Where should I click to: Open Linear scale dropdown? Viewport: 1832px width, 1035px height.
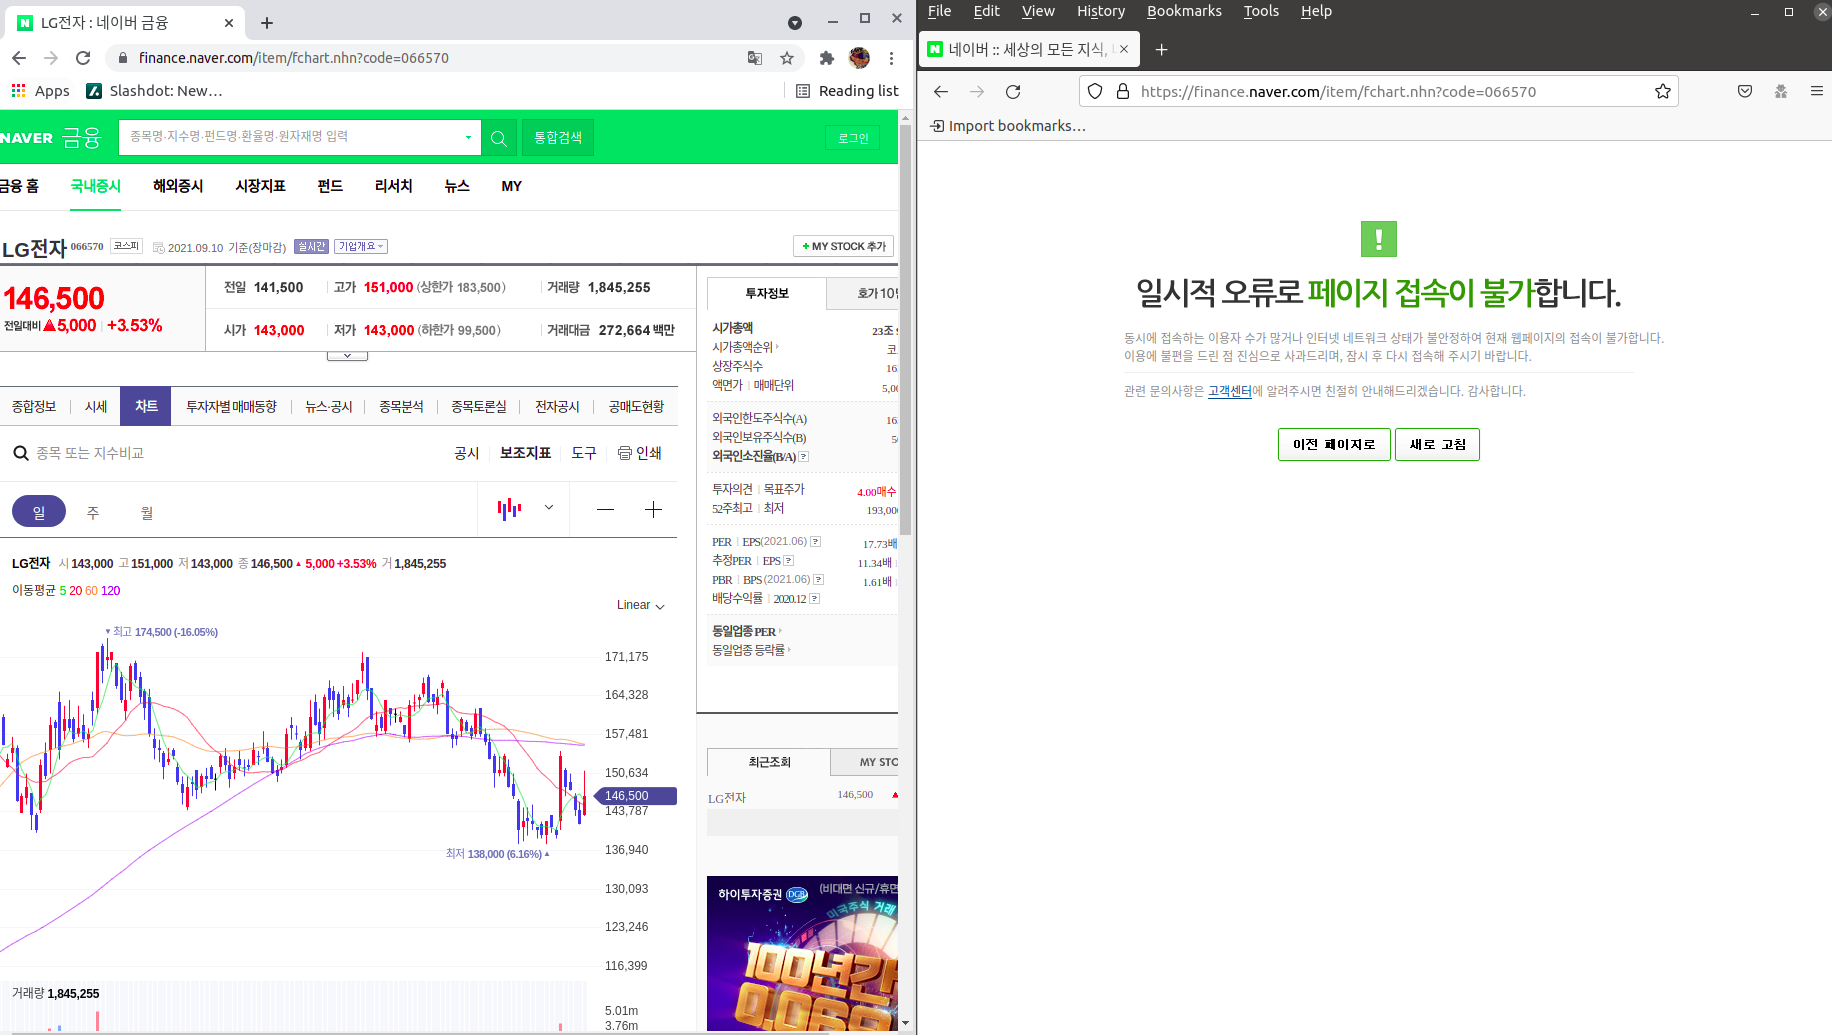(x=641, y=605)
